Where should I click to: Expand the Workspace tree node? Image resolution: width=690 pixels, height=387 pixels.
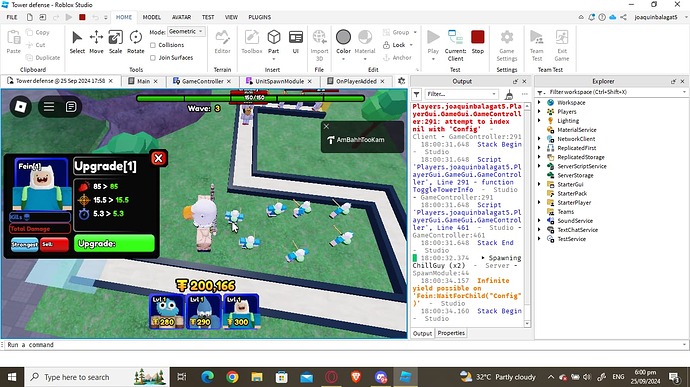(x=540, y=102)
